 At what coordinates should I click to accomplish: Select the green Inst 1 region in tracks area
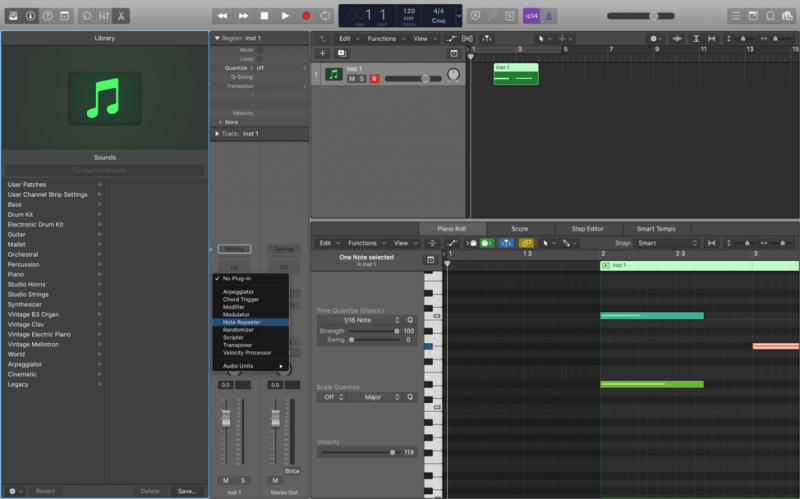click(516, 74)
